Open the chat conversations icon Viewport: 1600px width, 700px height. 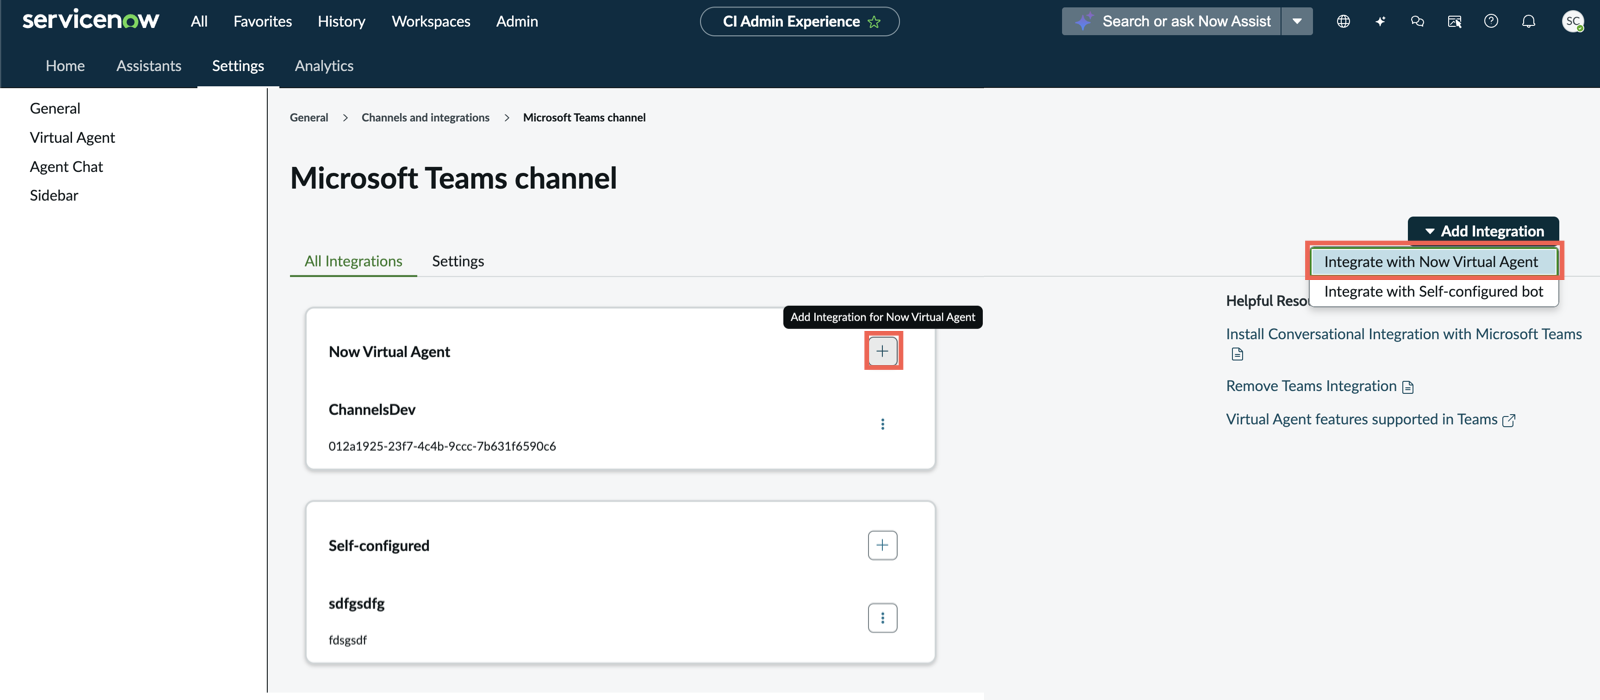[x=1417, y=21]
